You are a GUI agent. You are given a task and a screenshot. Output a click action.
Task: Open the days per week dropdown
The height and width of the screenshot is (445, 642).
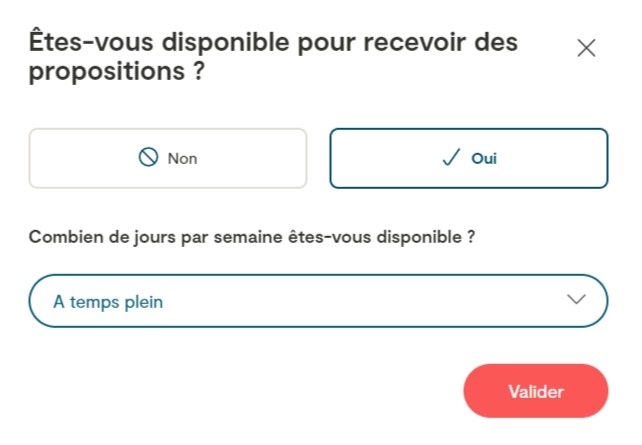pyautogui.click(x=318, y=301)
